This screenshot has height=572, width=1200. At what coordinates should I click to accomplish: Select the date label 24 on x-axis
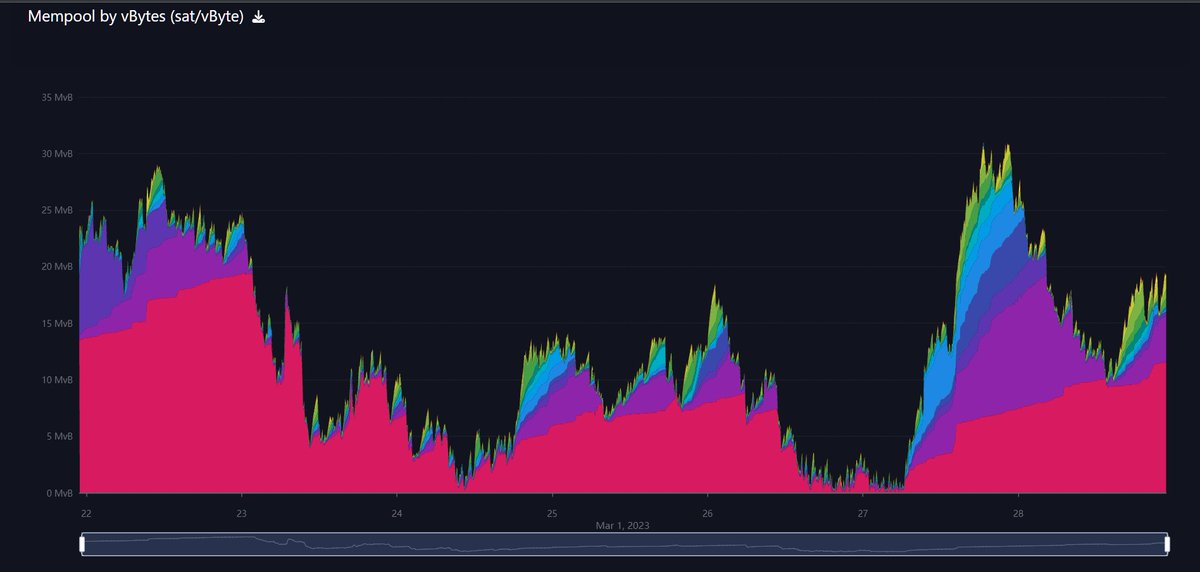(396, 514)
